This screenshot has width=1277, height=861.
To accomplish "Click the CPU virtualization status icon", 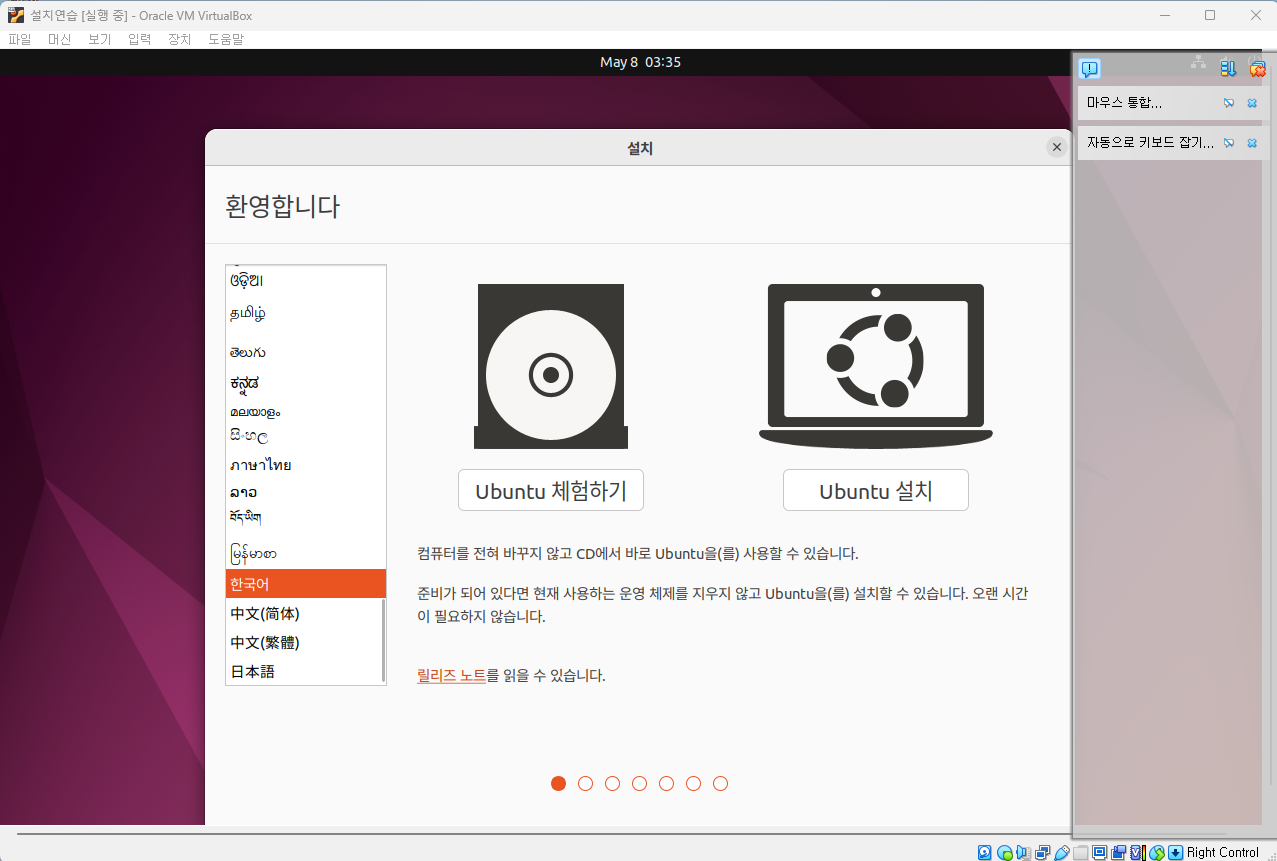I will (x=1138, y=852).
